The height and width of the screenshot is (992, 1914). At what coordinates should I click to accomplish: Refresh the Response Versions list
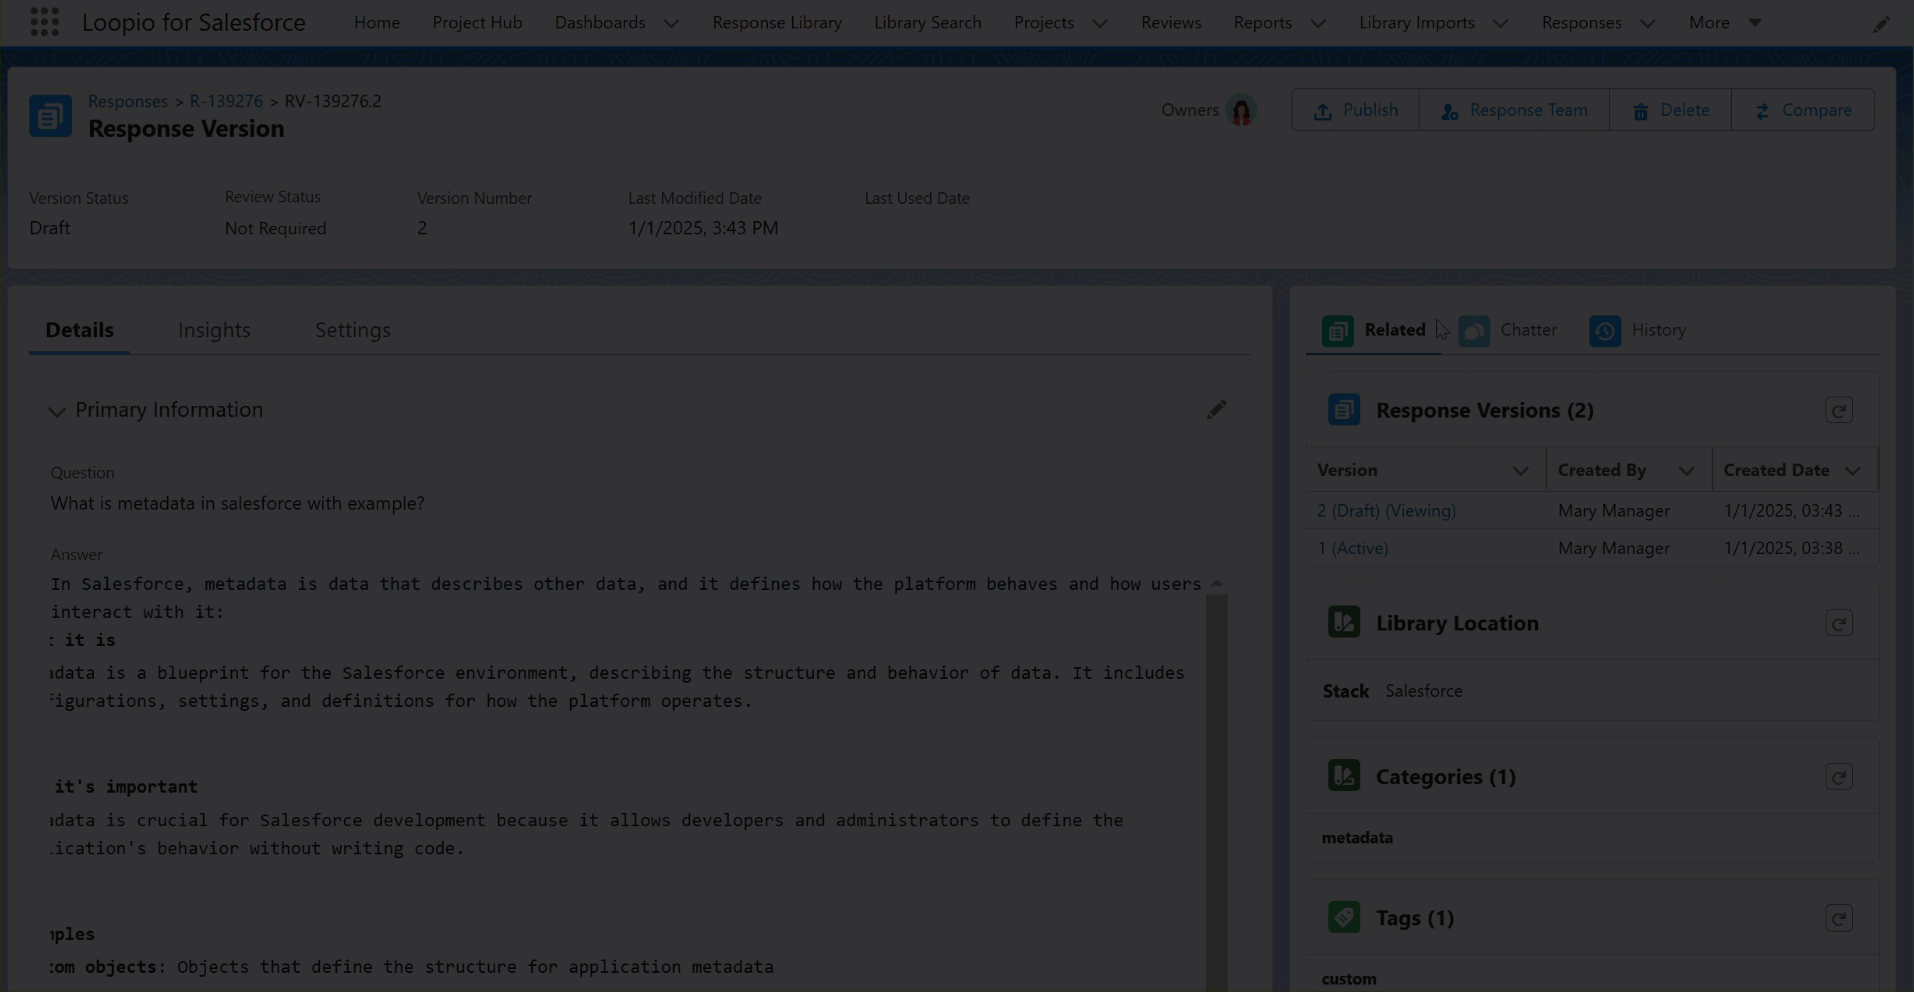coord(1838,411)
